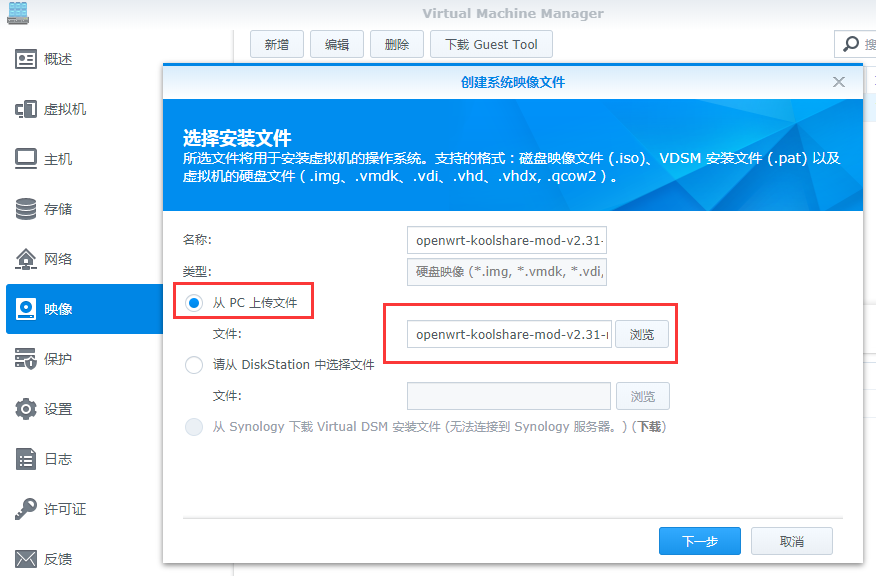
Task: Go to 虚拟机 section label
Action: 65,109
